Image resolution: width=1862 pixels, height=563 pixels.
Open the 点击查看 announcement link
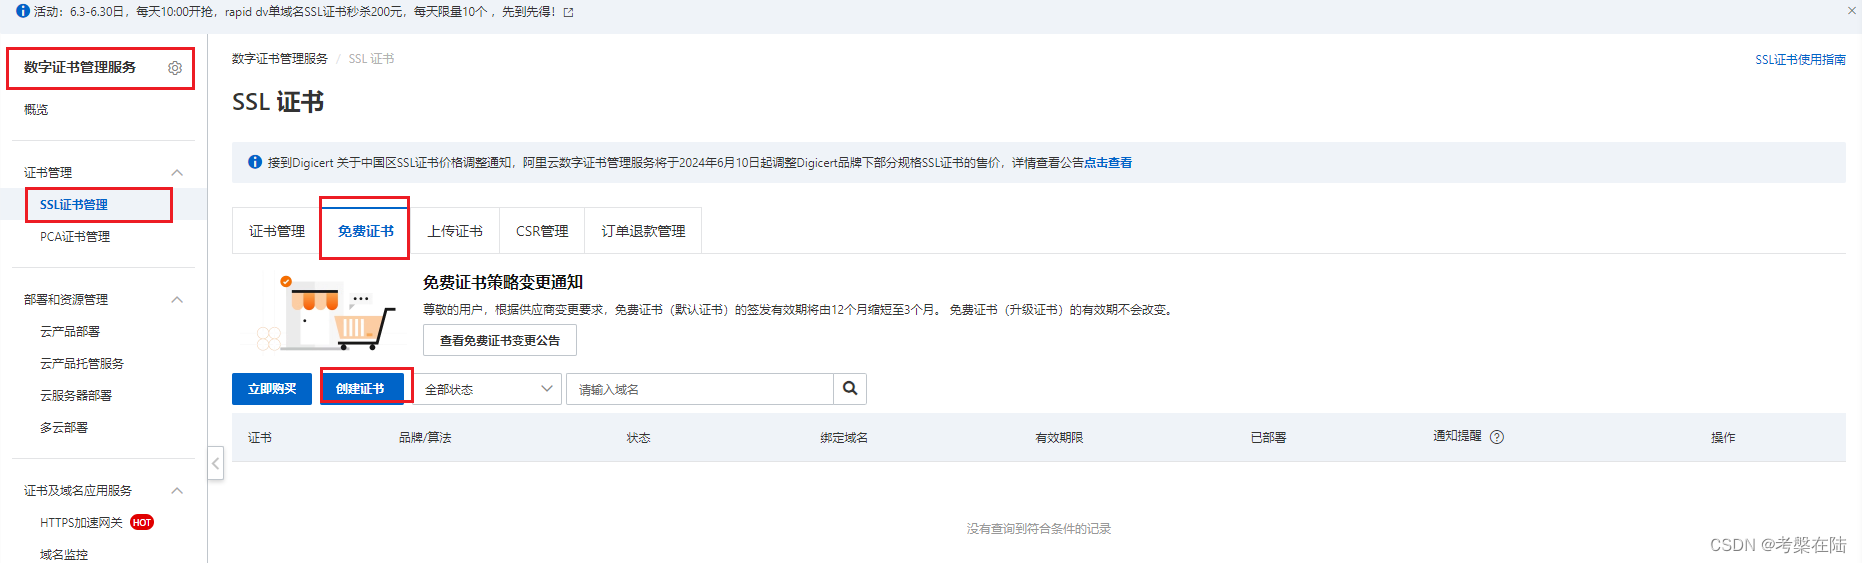pyautogui.click(x=1108, y=163)
